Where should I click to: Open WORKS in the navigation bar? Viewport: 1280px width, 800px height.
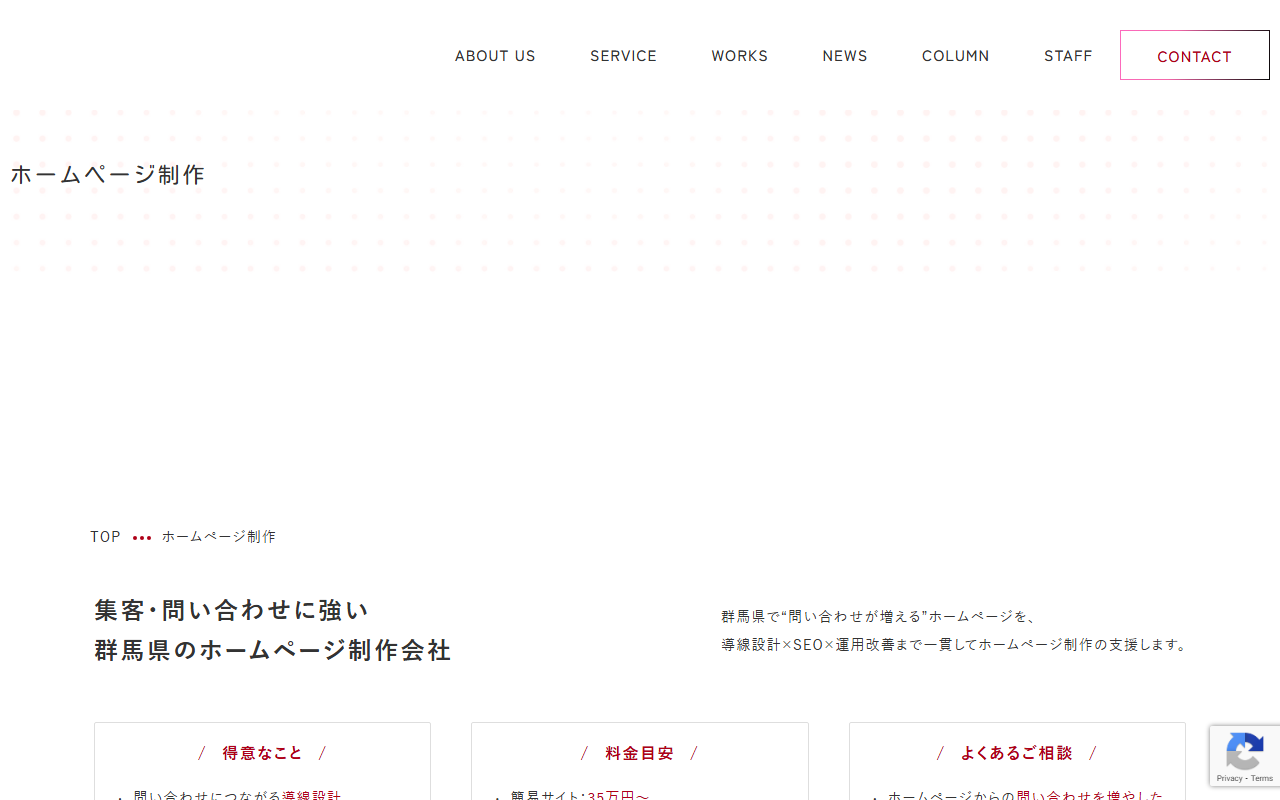pos(739,56)
